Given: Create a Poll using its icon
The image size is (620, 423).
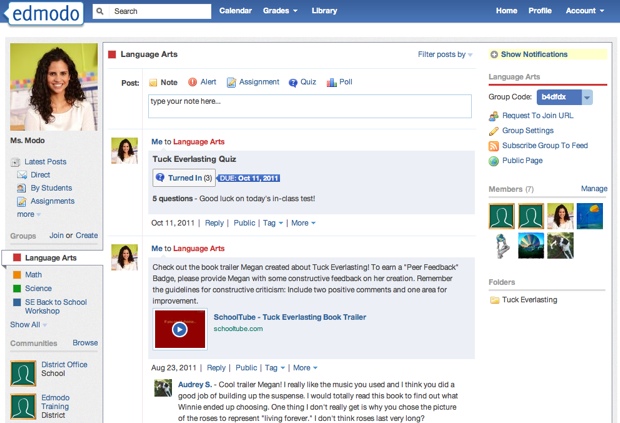Looking at the screenshot, I should pos(331,83).
